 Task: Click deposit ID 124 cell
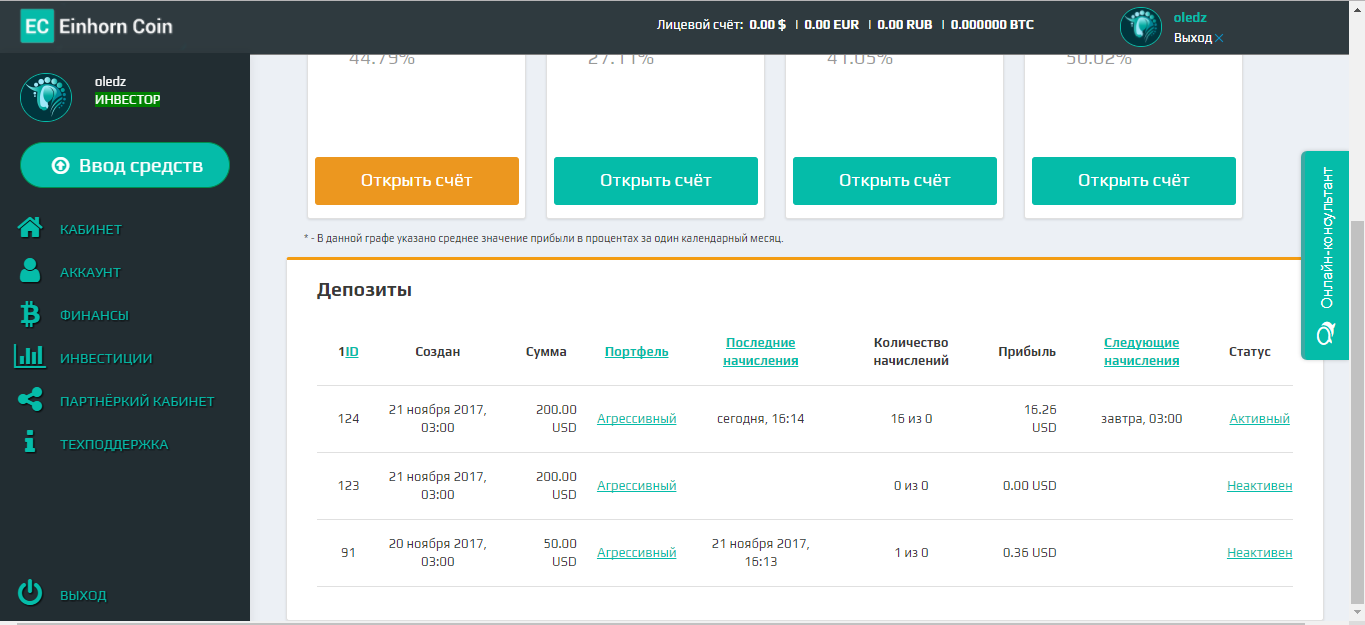pos(348,419)
